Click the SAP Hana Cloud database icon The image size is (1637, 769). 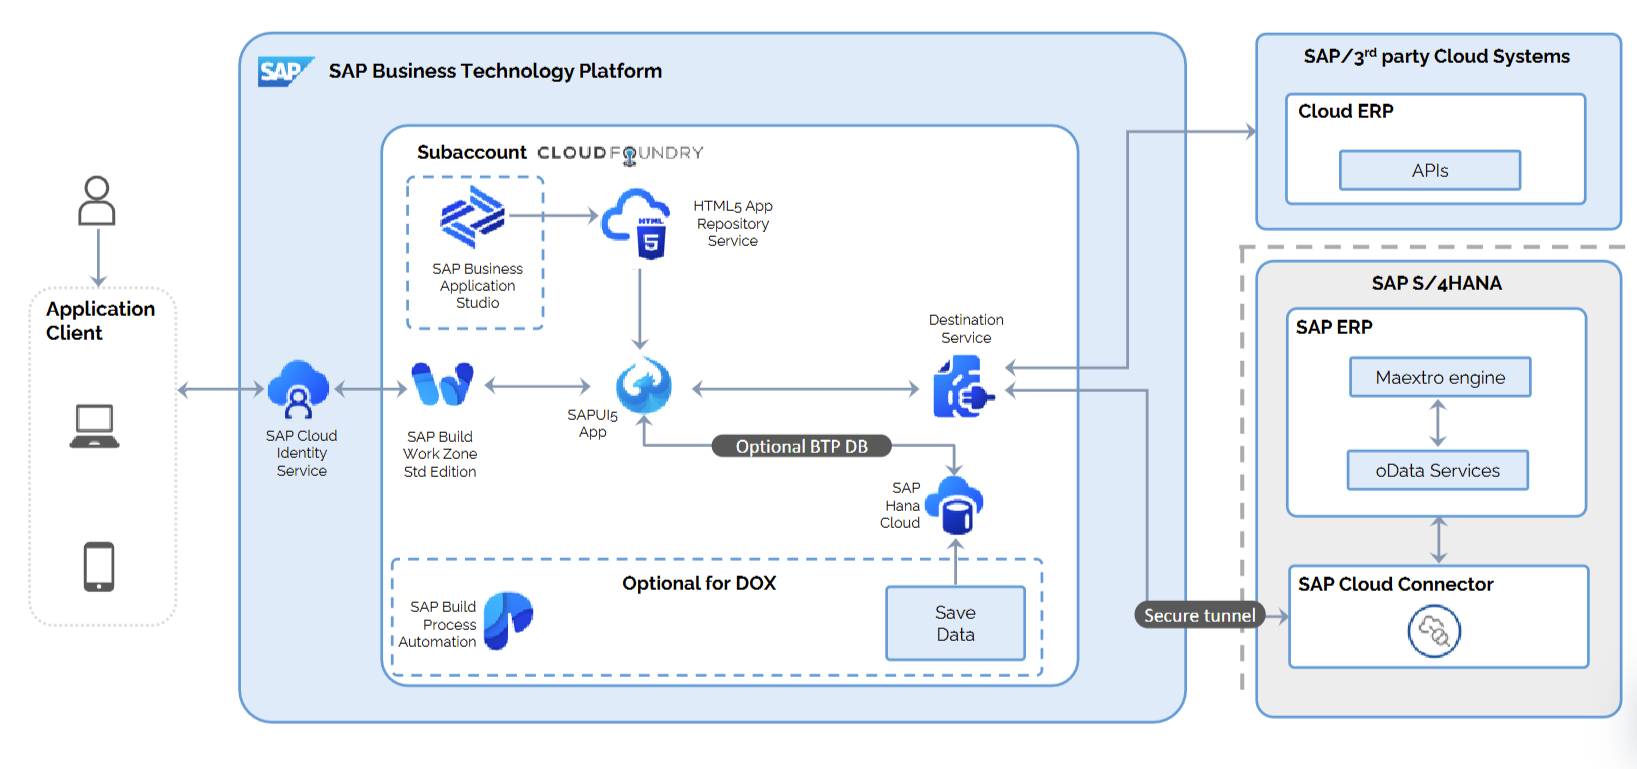point(955,506)
